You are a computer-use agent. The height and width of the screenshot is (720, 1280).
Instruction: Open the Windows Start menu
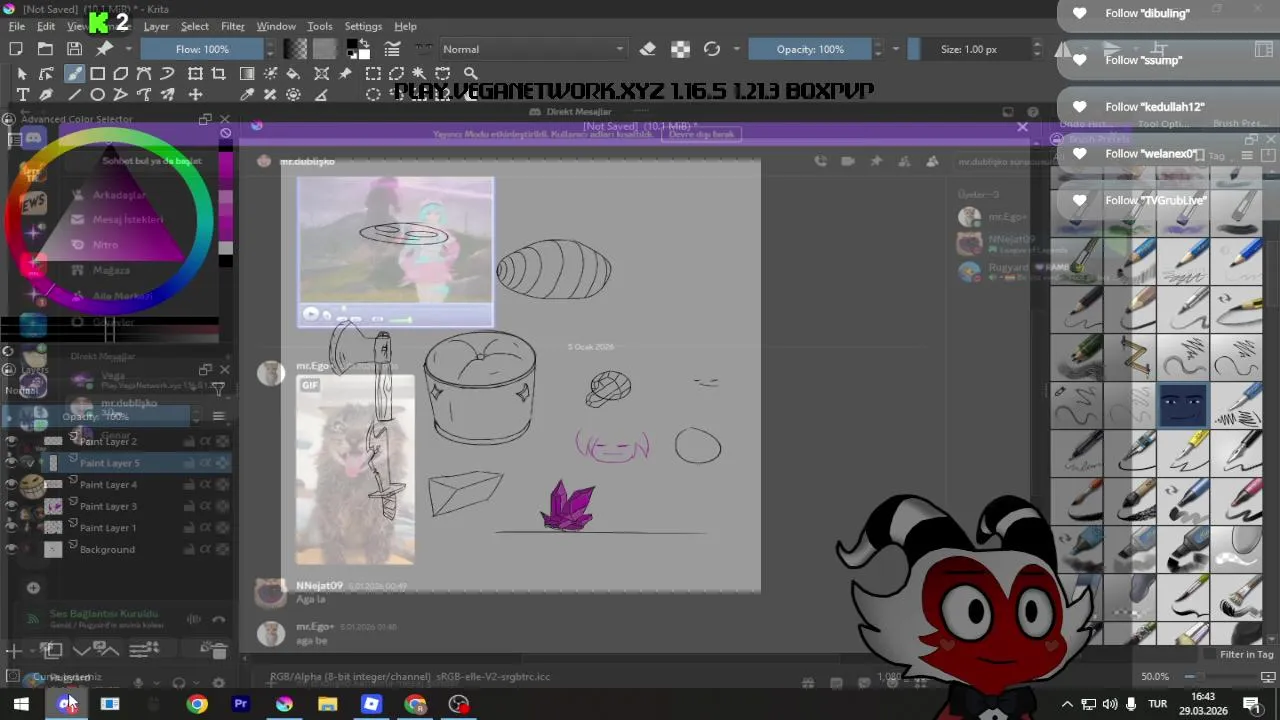(21, 704)
